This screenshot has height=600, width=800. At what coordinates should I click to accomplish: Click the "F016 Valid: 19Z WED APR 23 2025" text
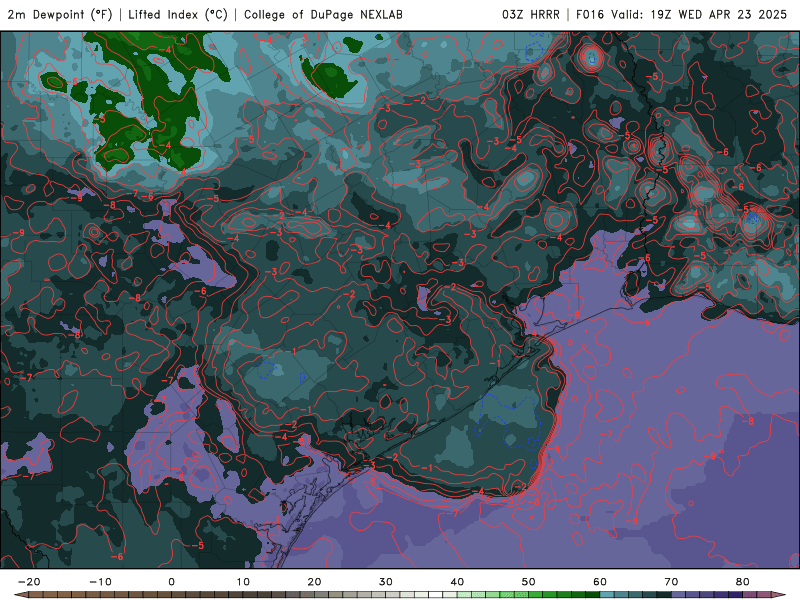(681, 14)
